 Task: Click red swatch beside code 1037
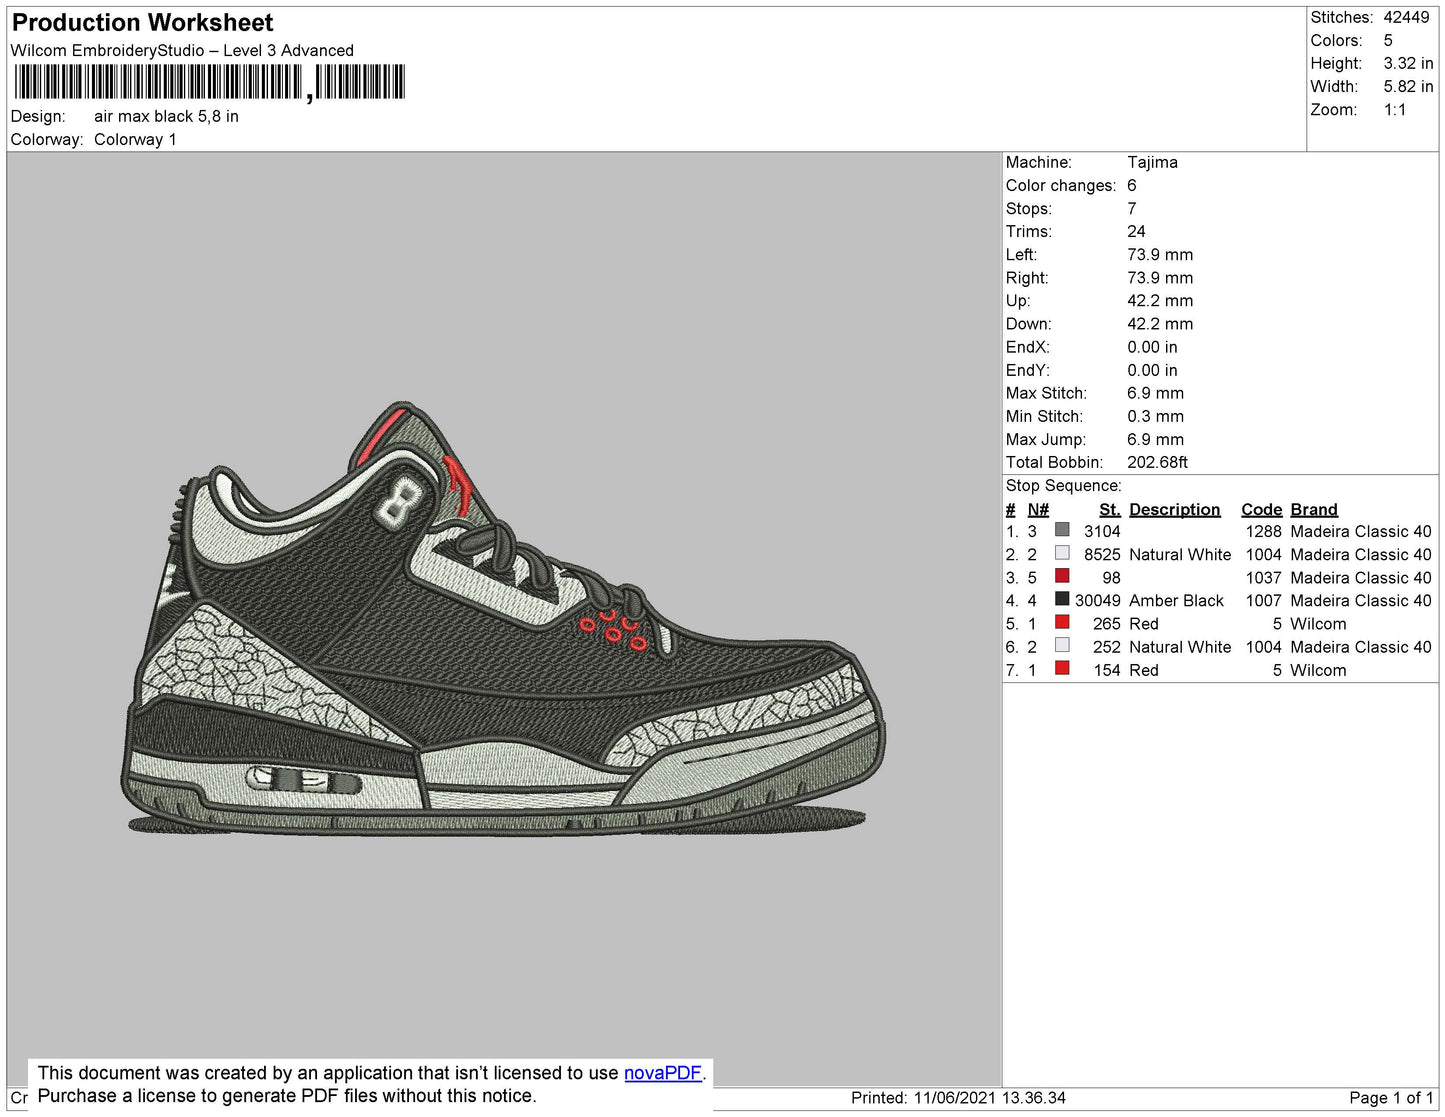pos(1062,577)
